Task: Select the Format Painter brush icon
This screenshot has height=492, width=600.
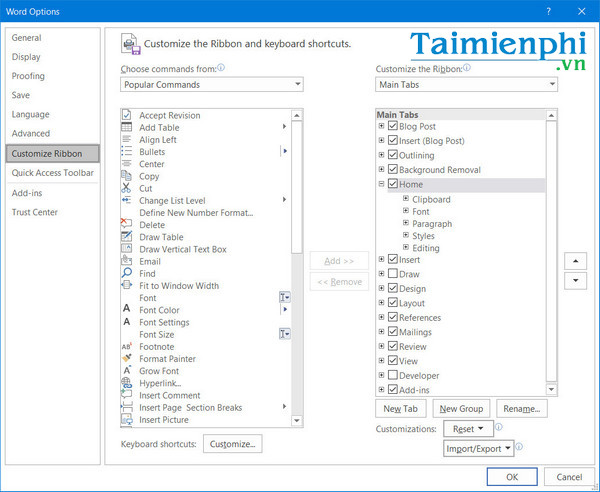Action: tap(127, 358)
